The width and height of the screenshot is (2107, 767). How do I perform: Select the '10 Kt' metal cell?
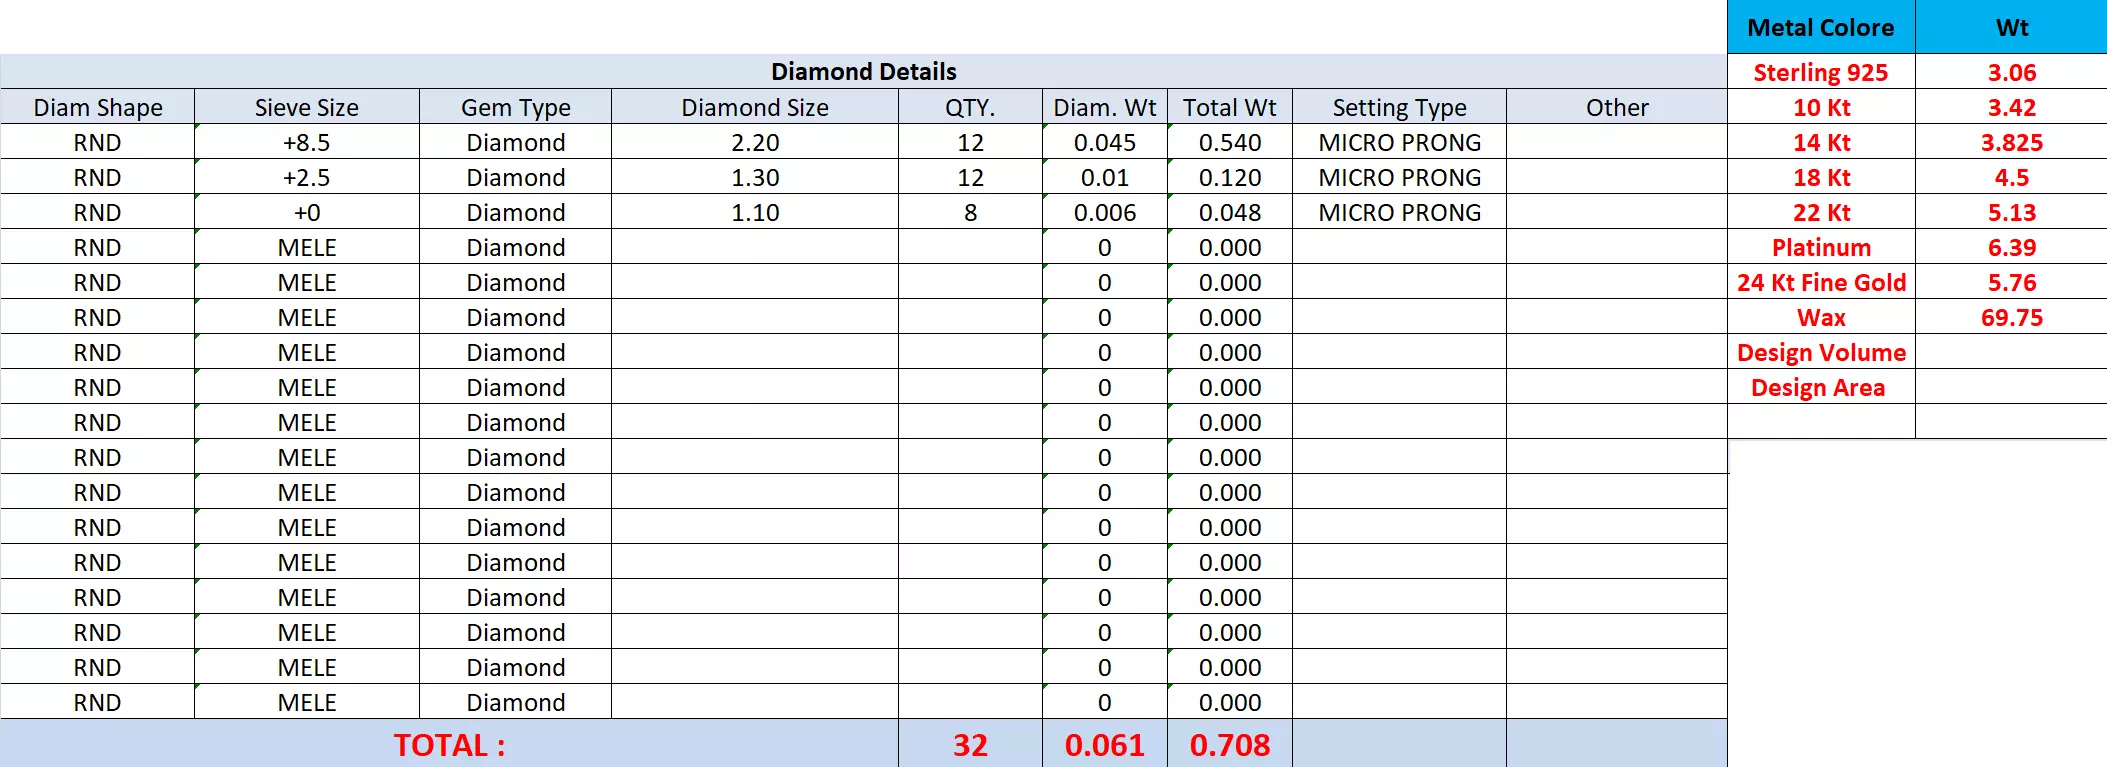1821,107
